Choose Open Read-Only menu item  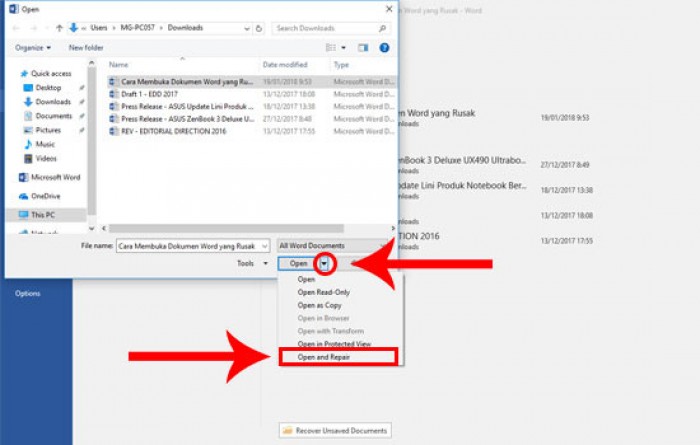click(324, 292)
